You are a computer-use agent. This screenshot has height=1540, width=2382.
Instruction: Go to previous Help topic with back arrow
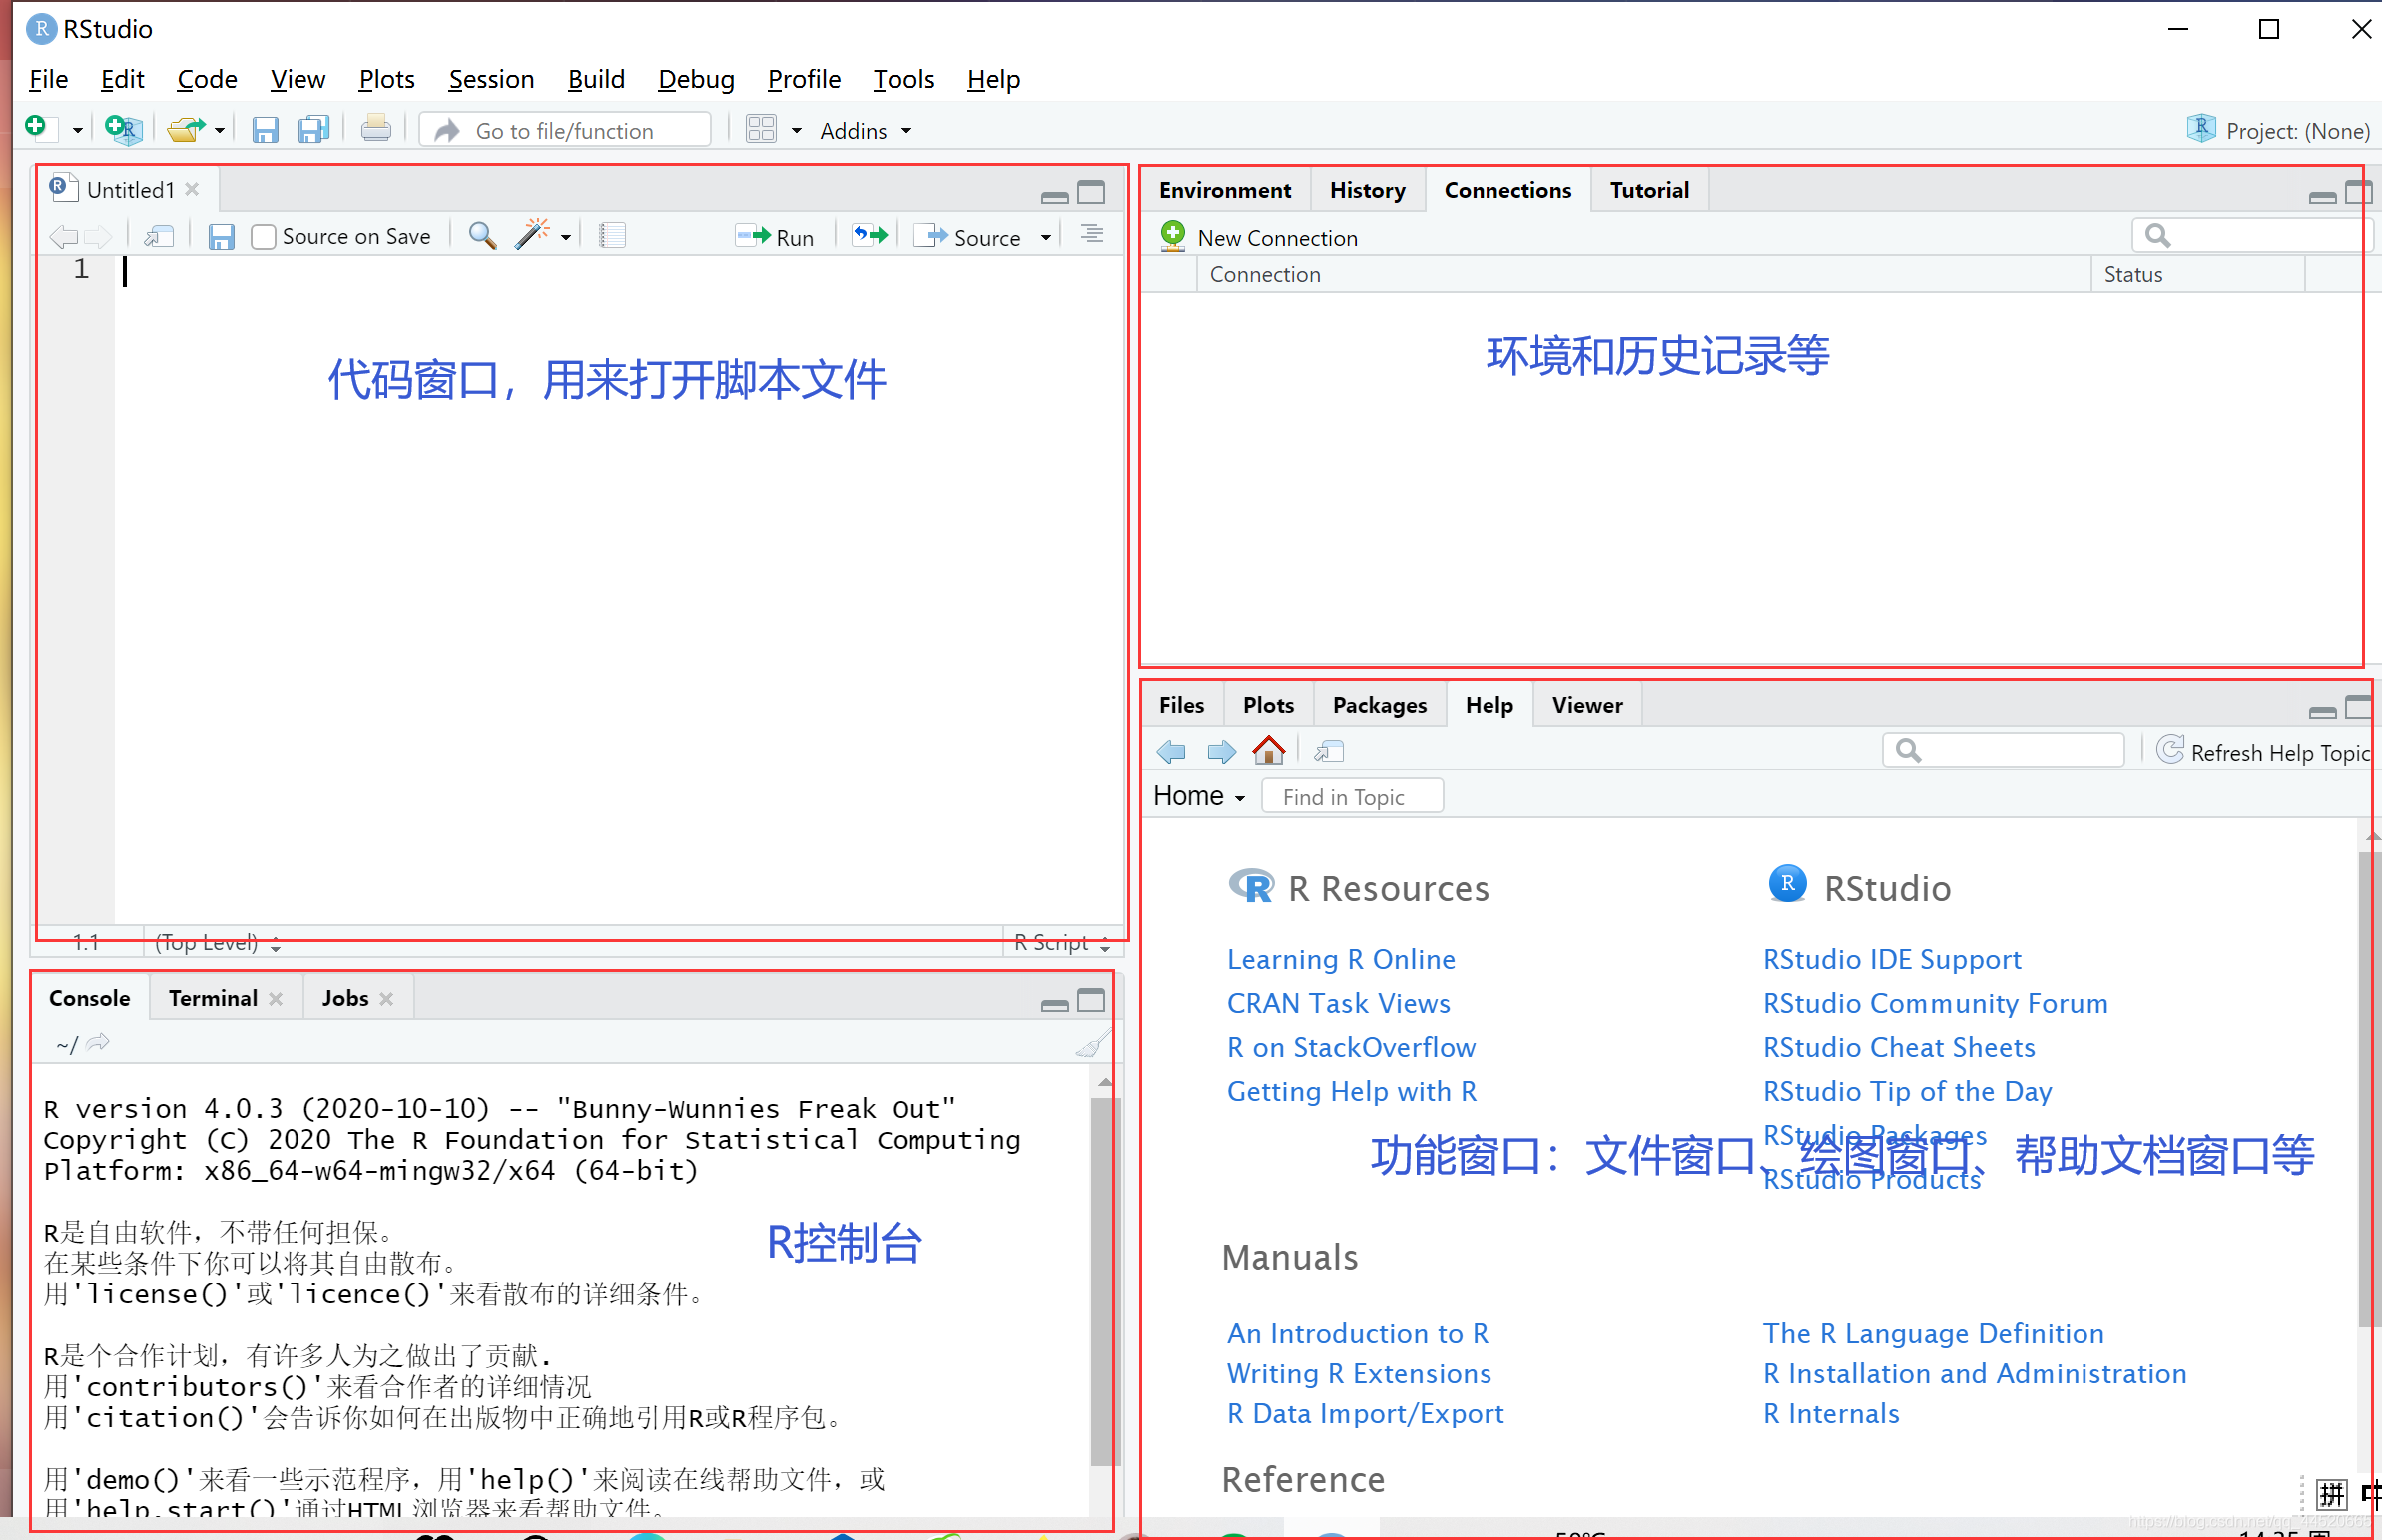pyautogui.click(x=1171, y=751)
